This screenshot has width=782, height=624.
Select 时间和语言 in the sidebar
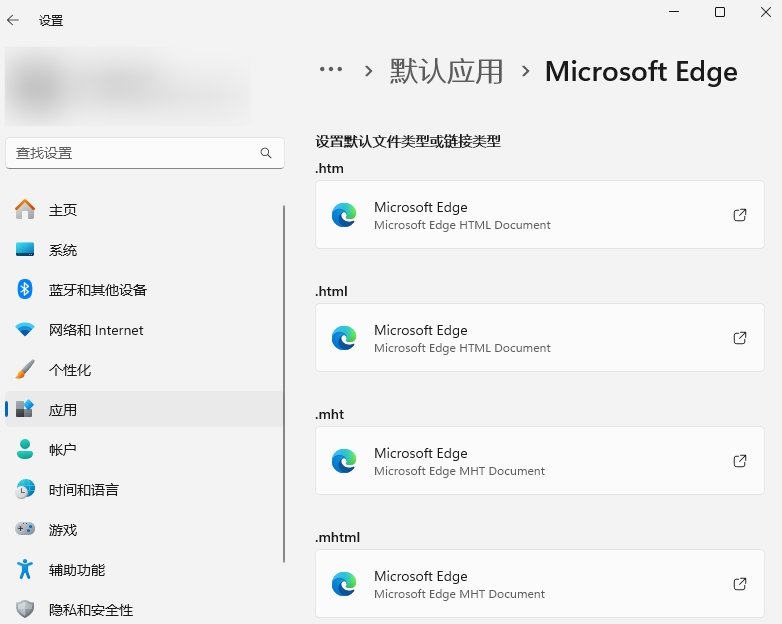coord(84,490)
